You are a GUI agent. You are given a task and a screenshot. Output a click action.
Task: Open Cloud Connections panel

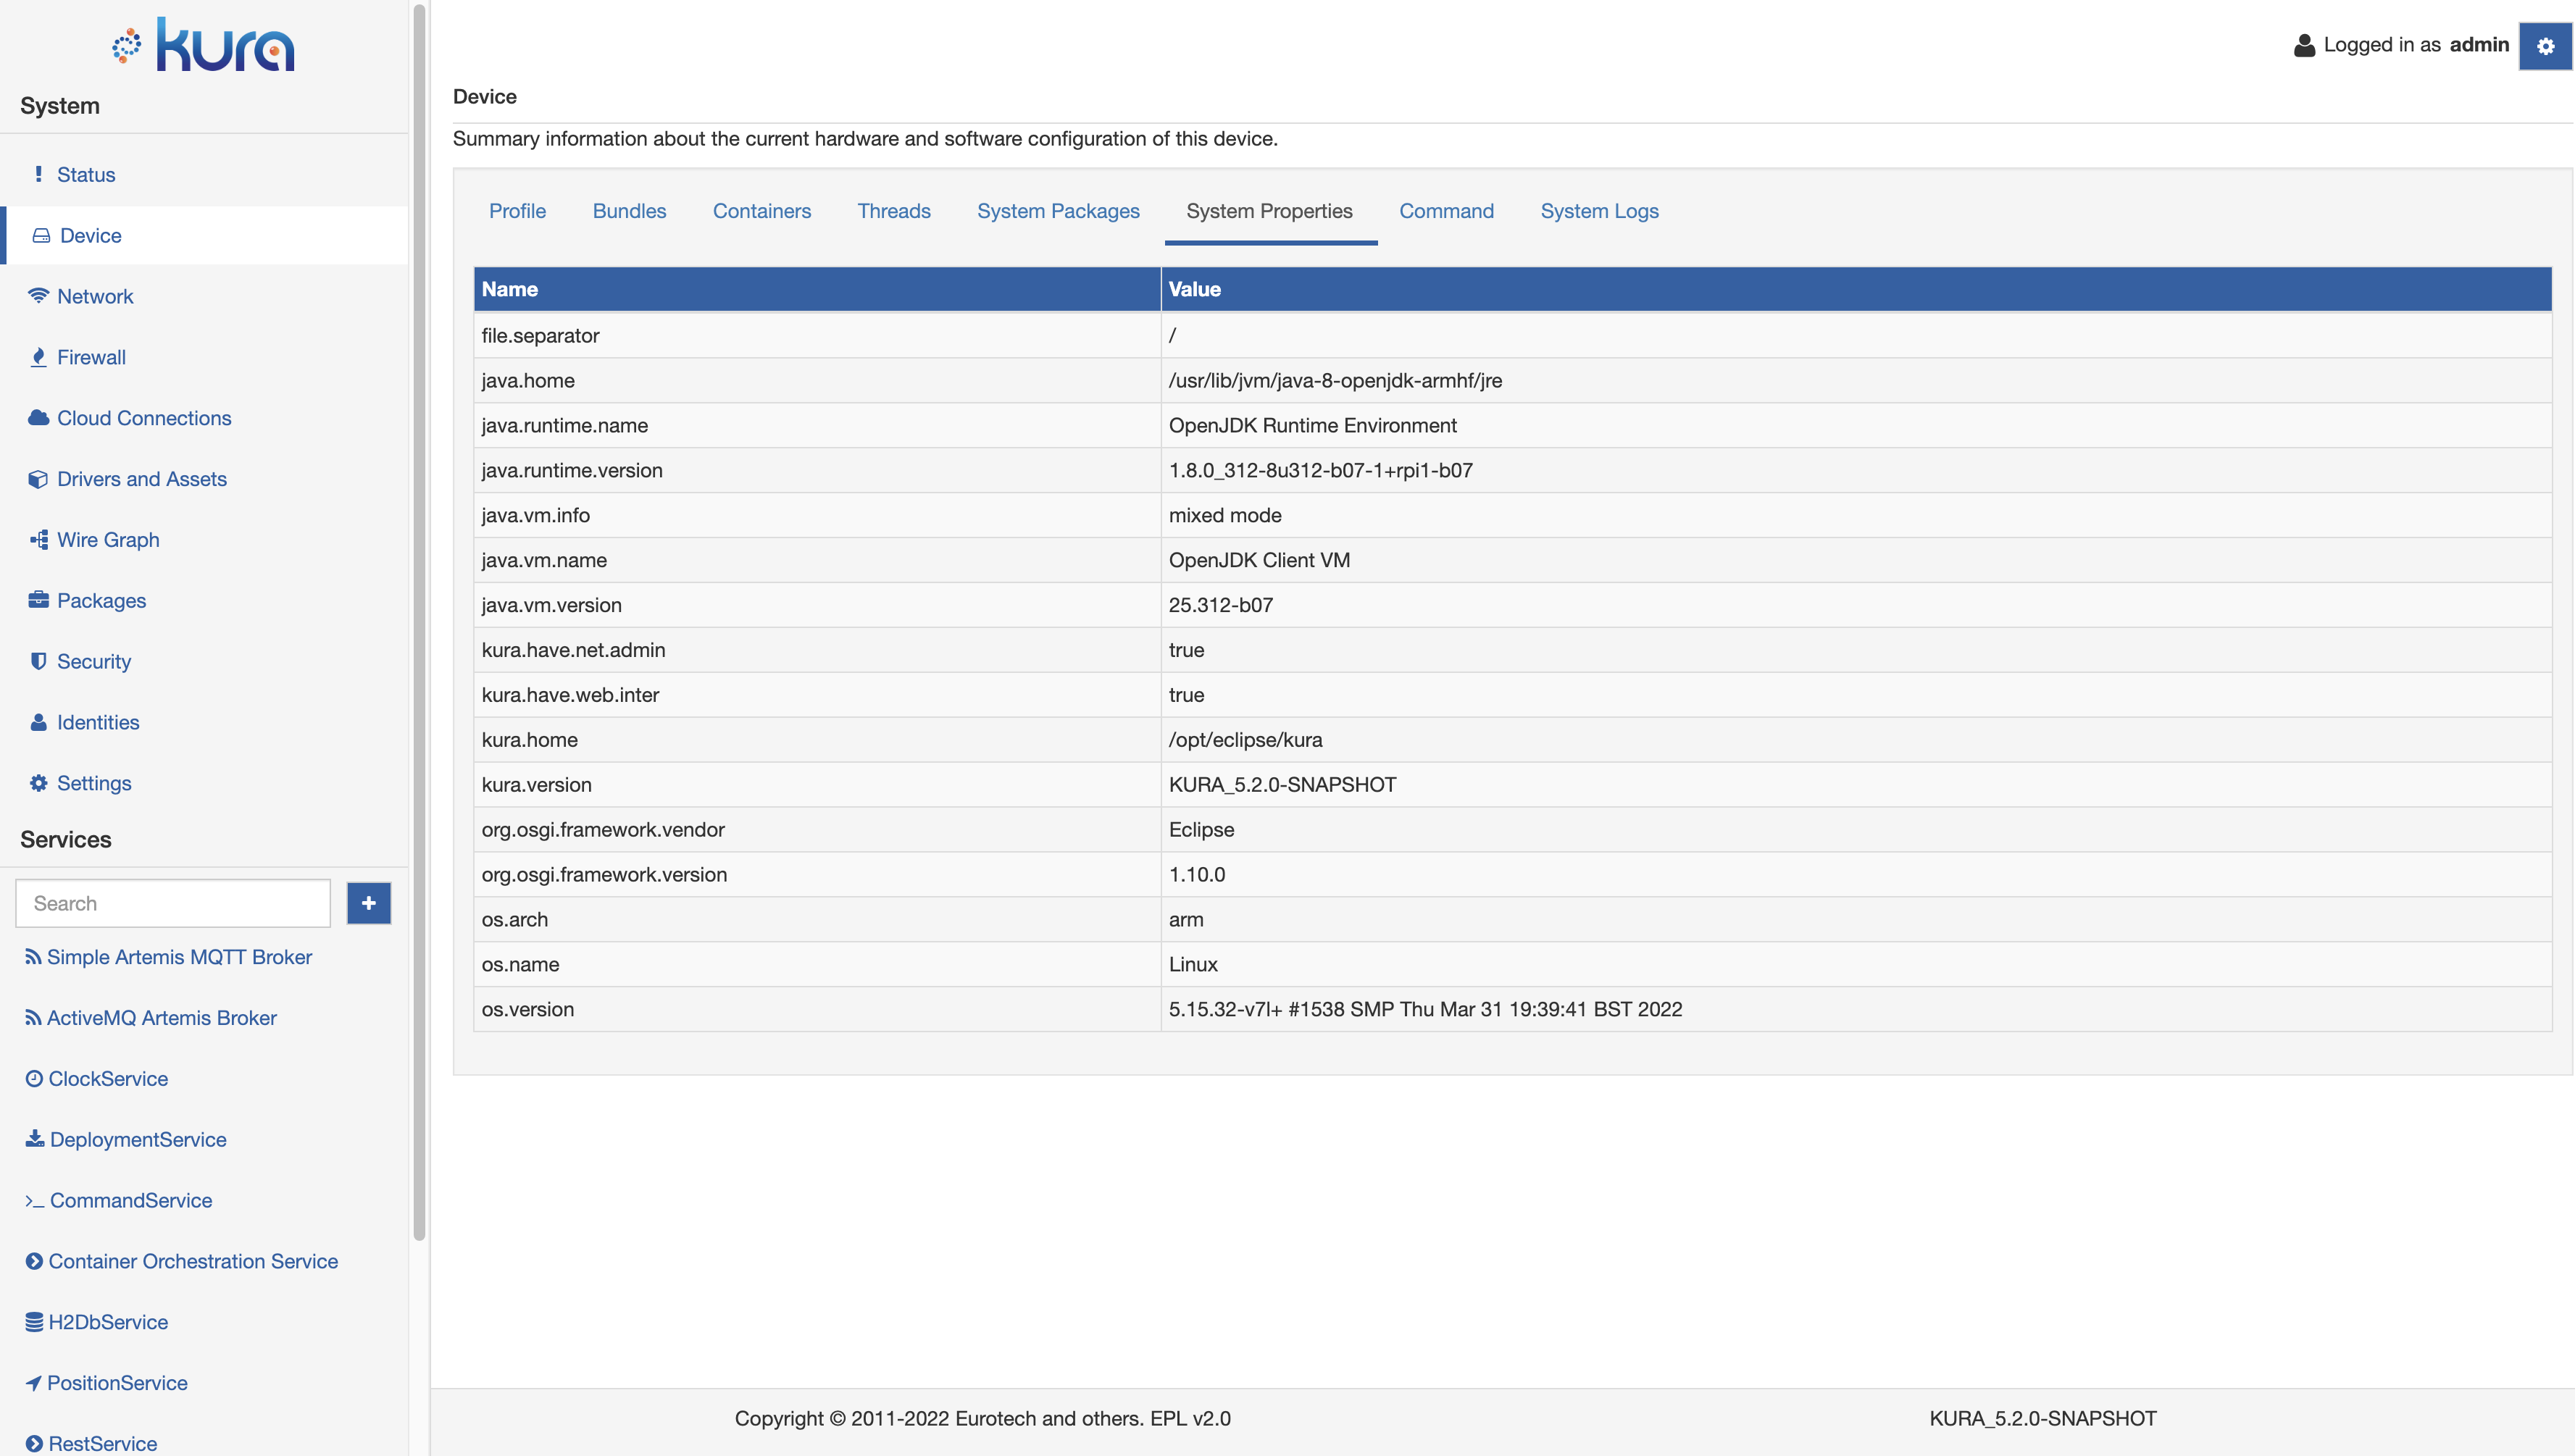coord(143,417)
